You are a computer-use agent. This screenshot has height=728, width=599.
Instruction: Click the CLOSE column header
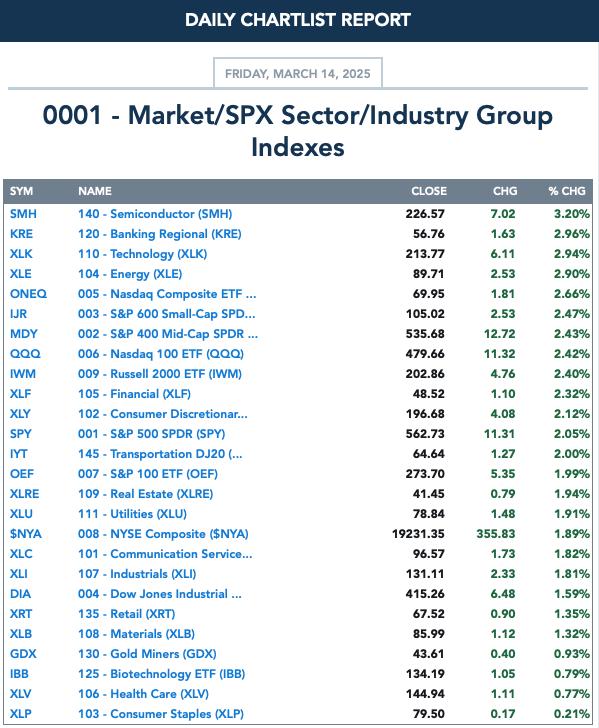pos(429,191)
